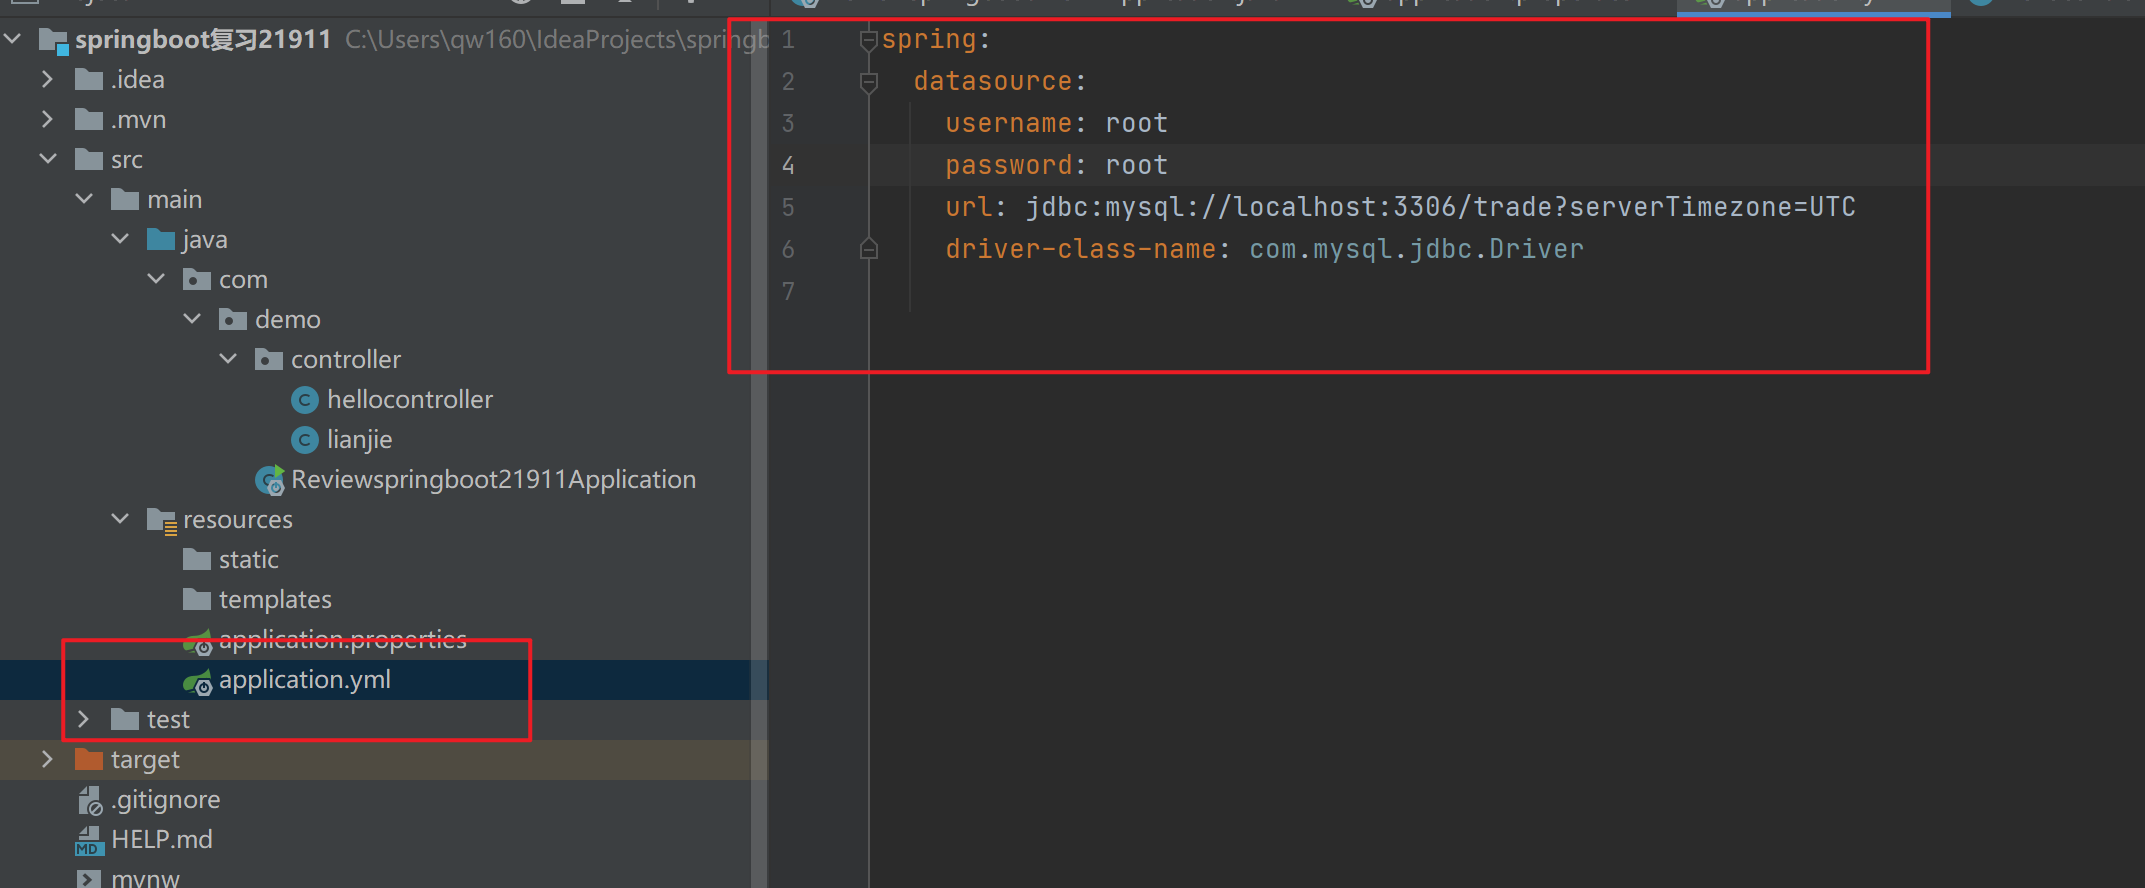This screenshot has height=888, width=2145.
Task: Open the hellocontroller class
Action: pos(410,399)
